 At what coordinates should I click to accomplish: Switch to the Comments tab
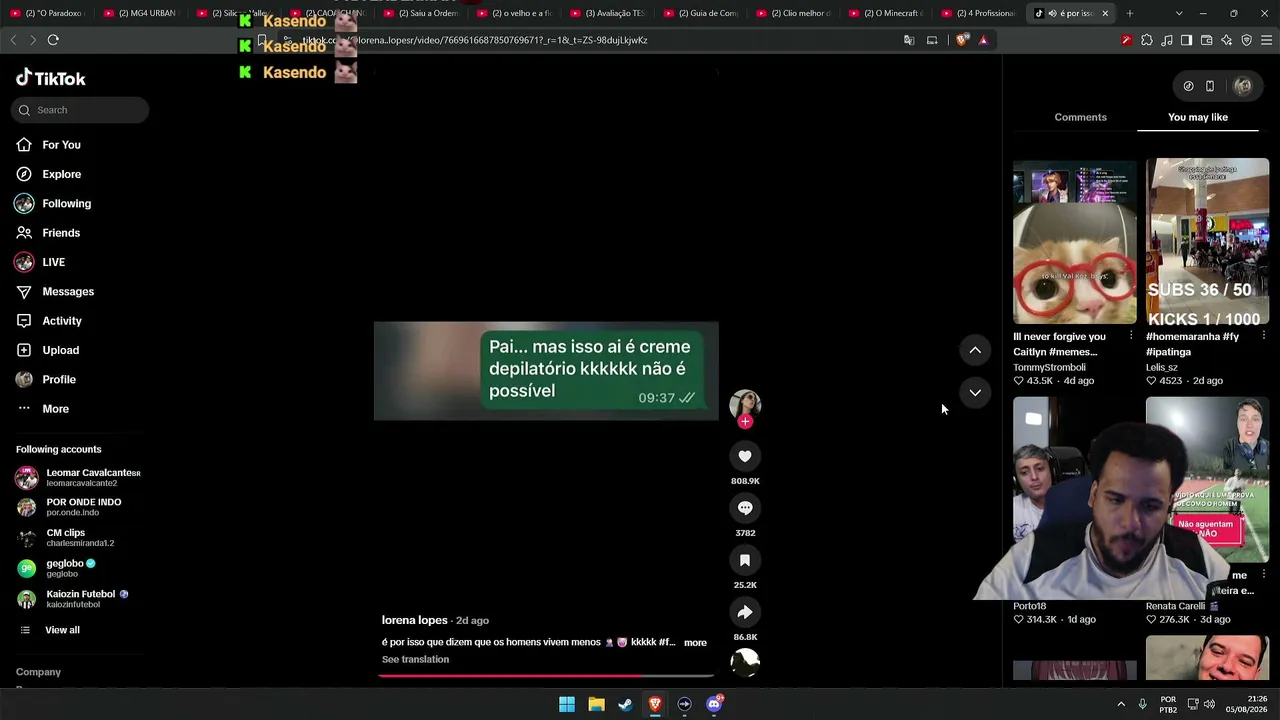(x=1080, y=117)
